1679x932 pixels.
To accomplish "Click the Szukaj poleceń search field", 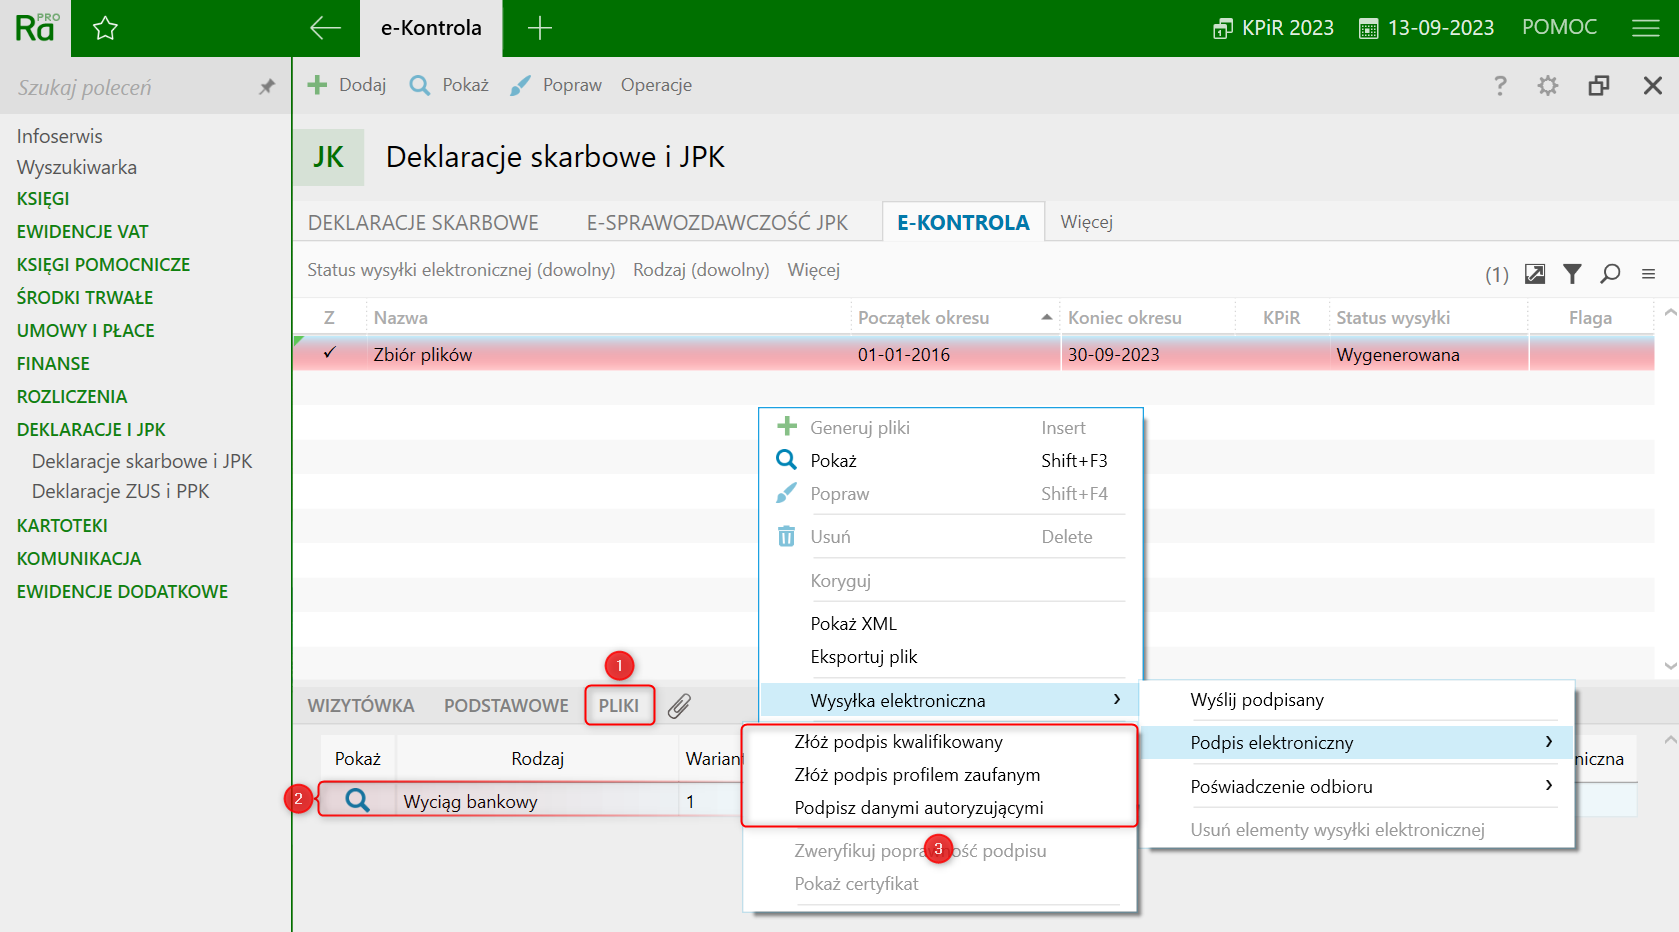I will point(130,88).
